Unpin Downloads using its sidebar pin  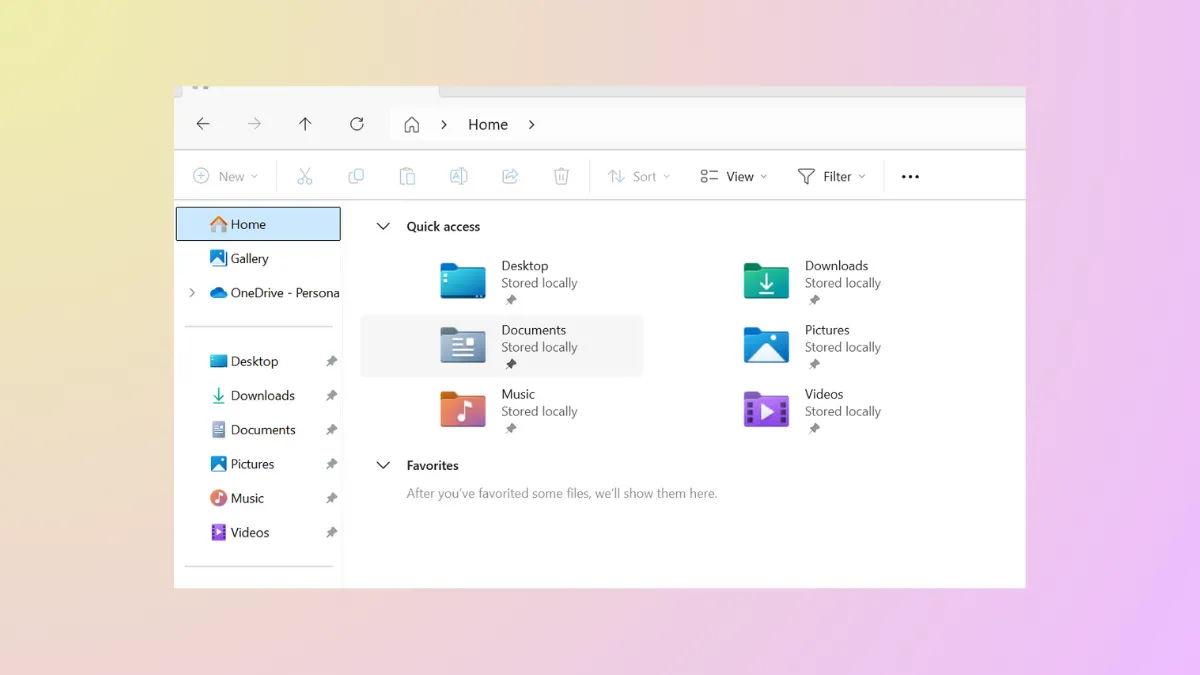point(330,395)
